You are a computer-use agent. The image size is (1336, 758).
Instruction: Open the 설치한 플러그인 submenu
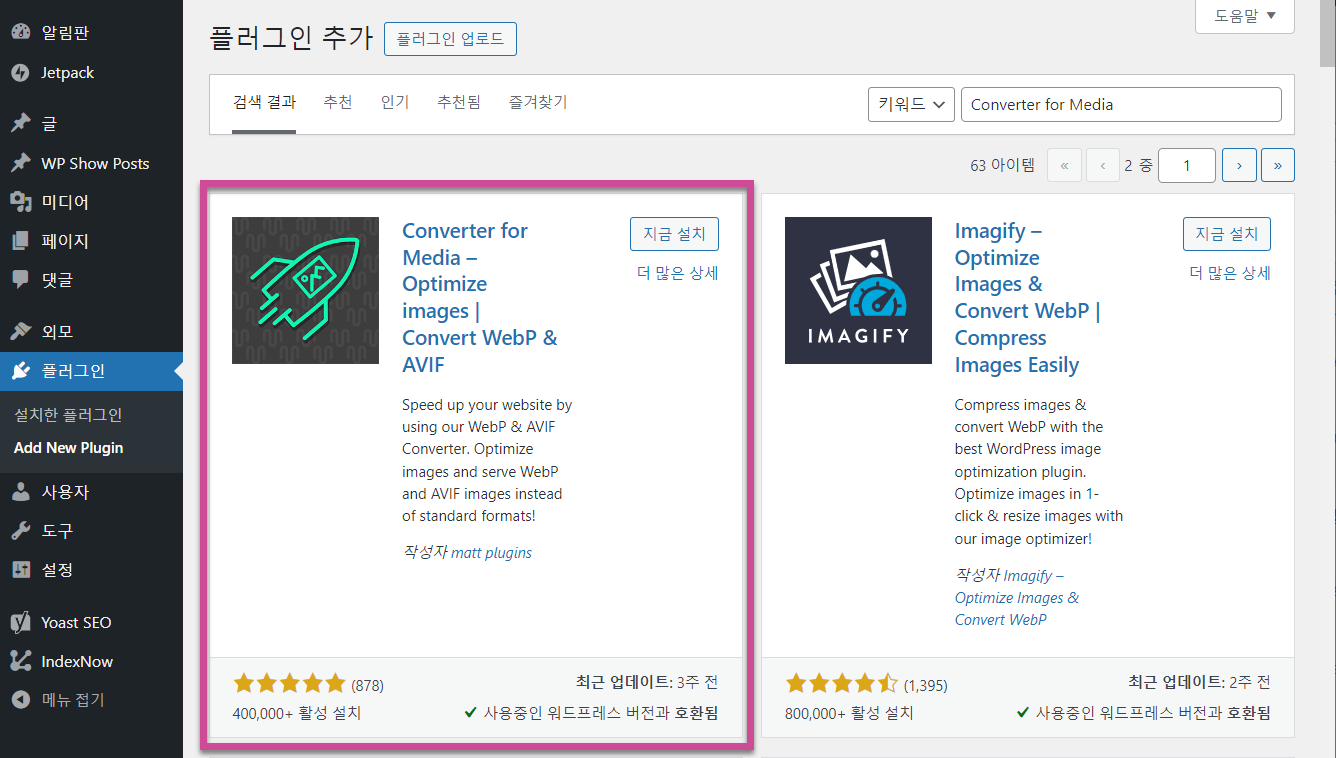coord(68,415)
